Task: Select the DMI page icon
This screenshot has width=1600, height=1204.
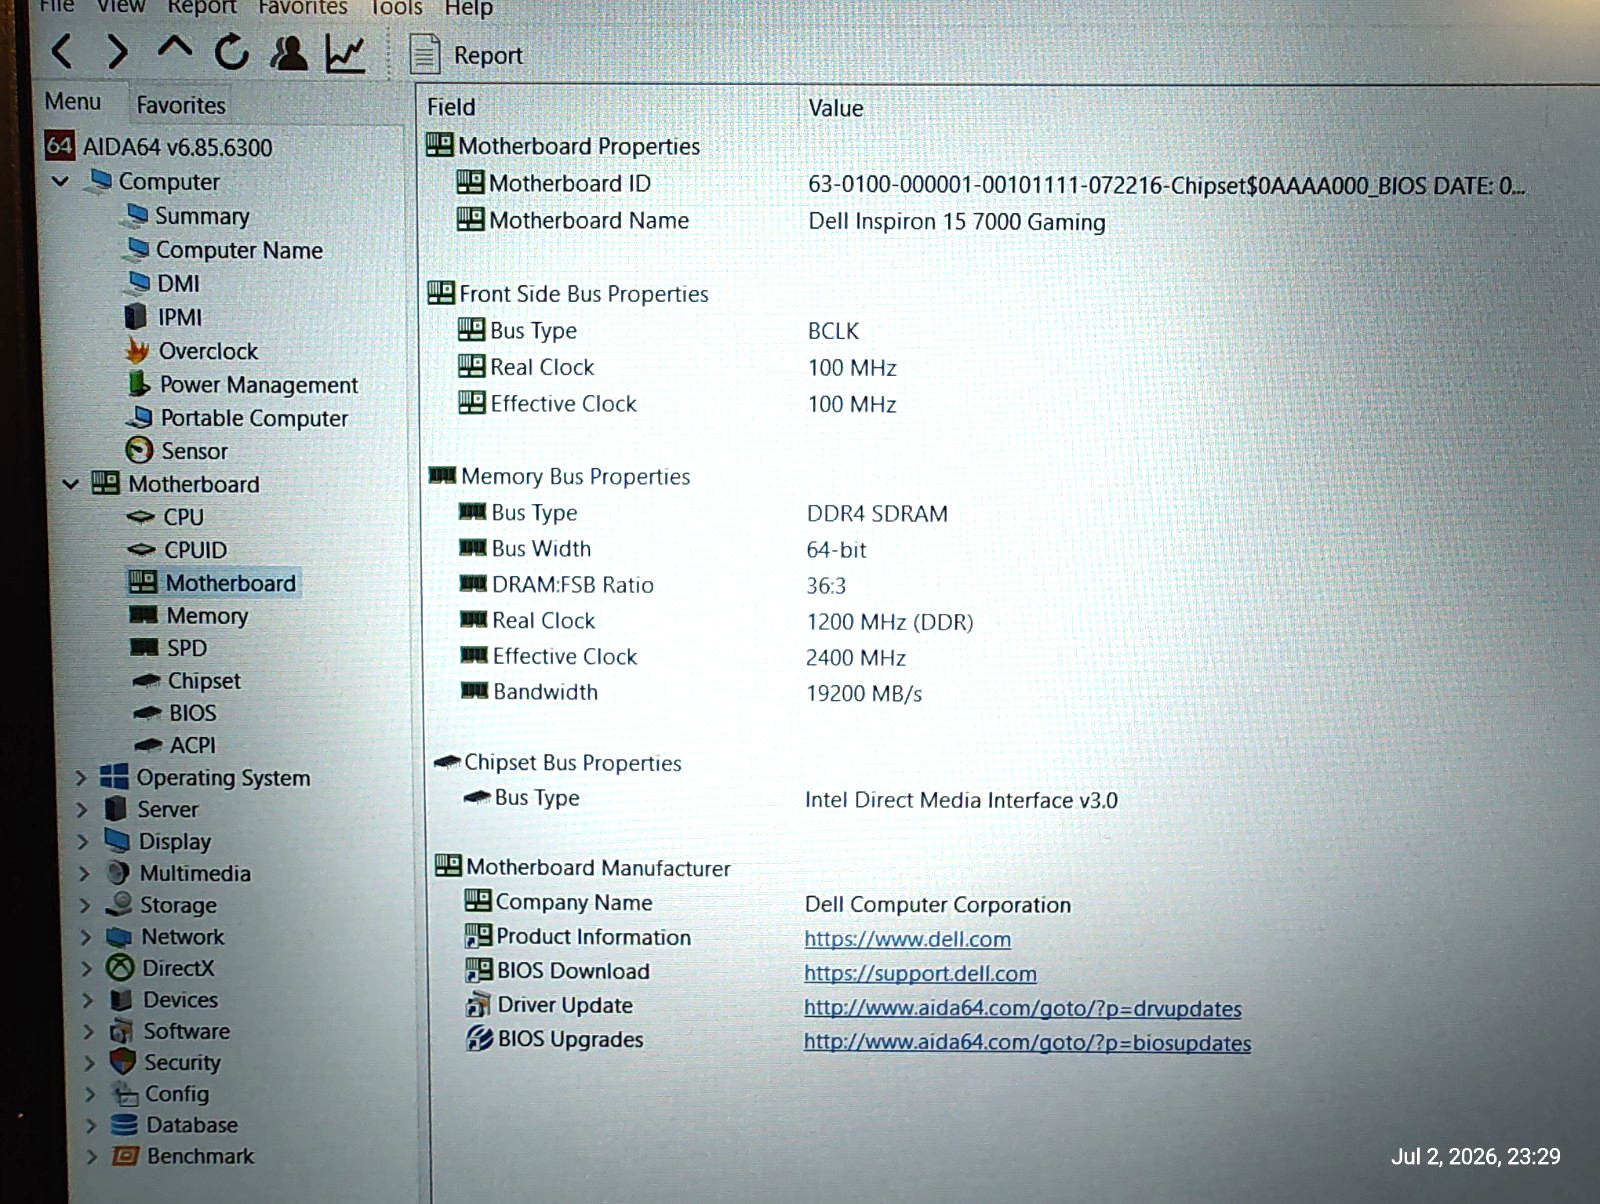Action: (x=139, y=282)
